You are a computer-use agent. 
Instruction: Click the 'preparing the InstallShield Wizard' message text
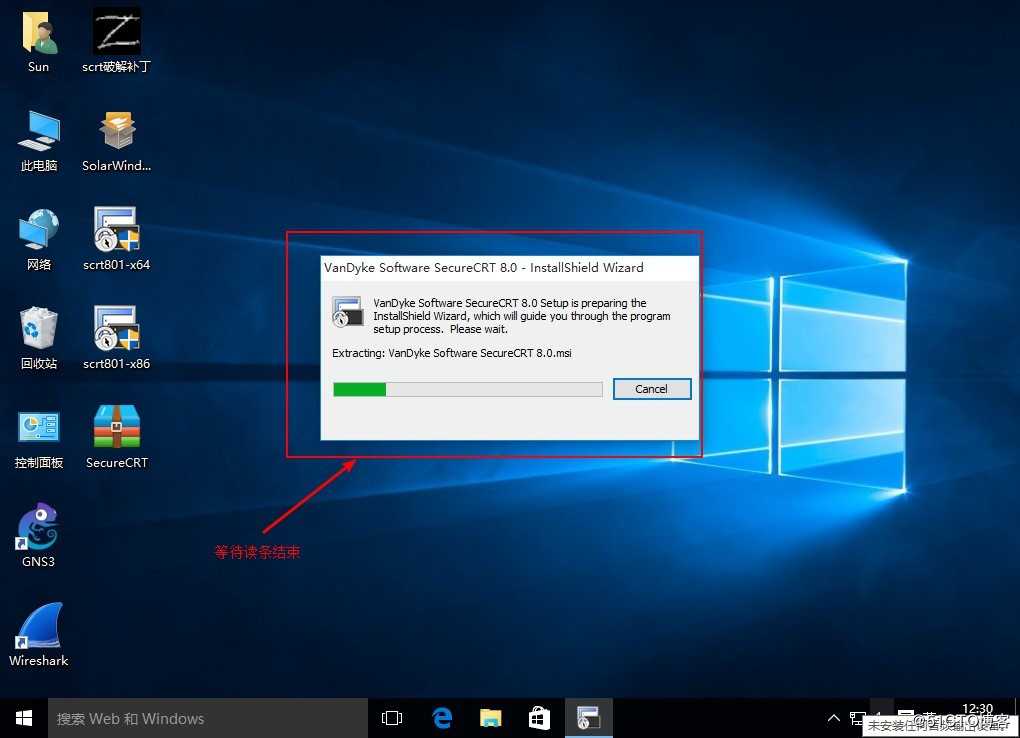(x=522, y=316)
